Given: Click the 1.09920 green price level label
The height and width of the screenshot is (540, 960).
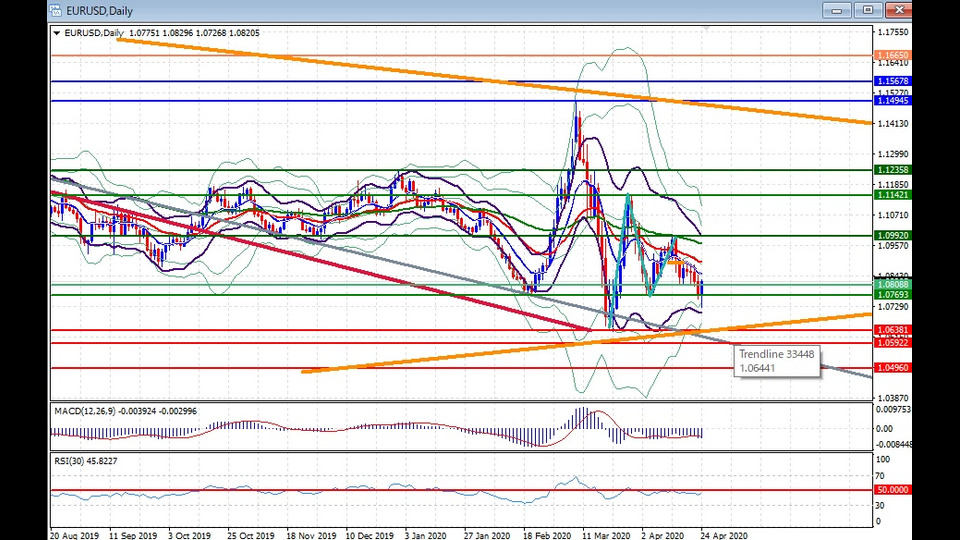Looking at the screenshot, I should [893, 235].
